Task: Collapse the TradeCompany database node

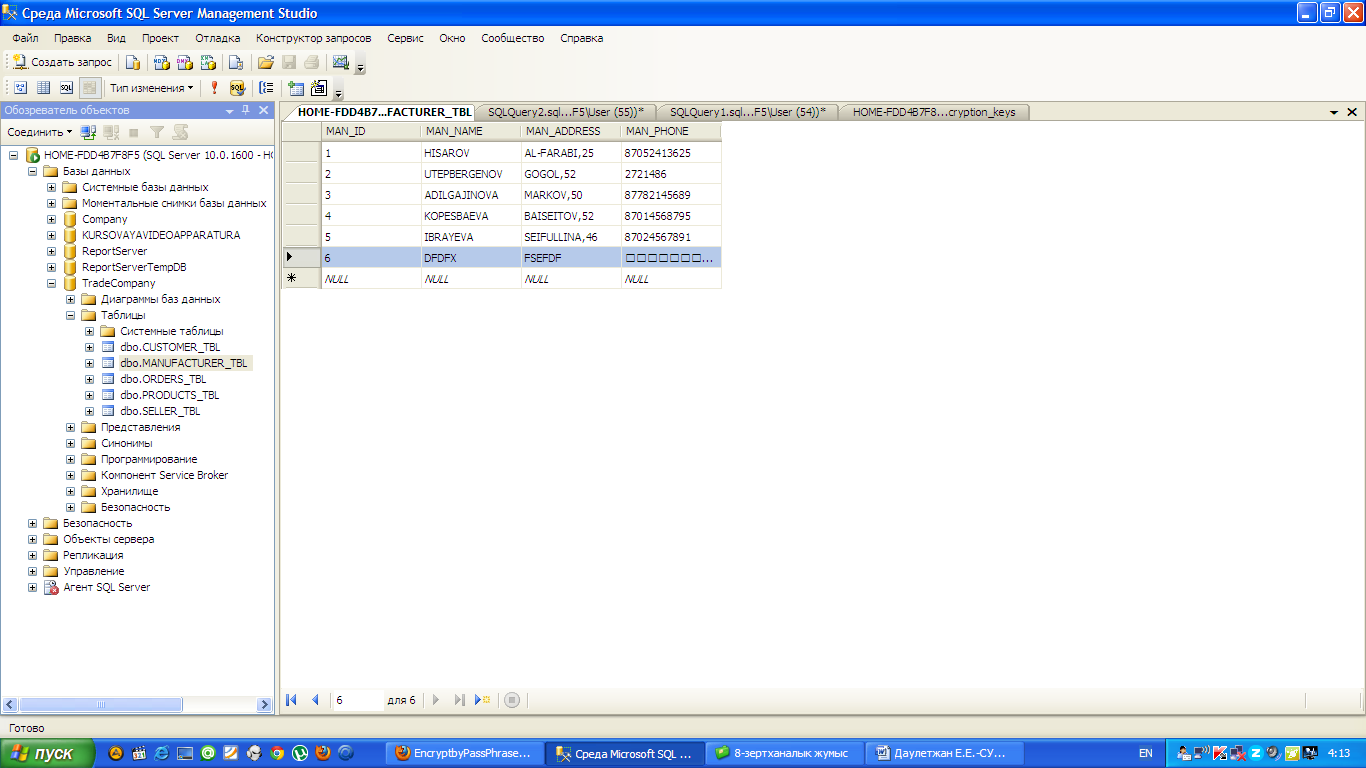Action: point(52,283)
